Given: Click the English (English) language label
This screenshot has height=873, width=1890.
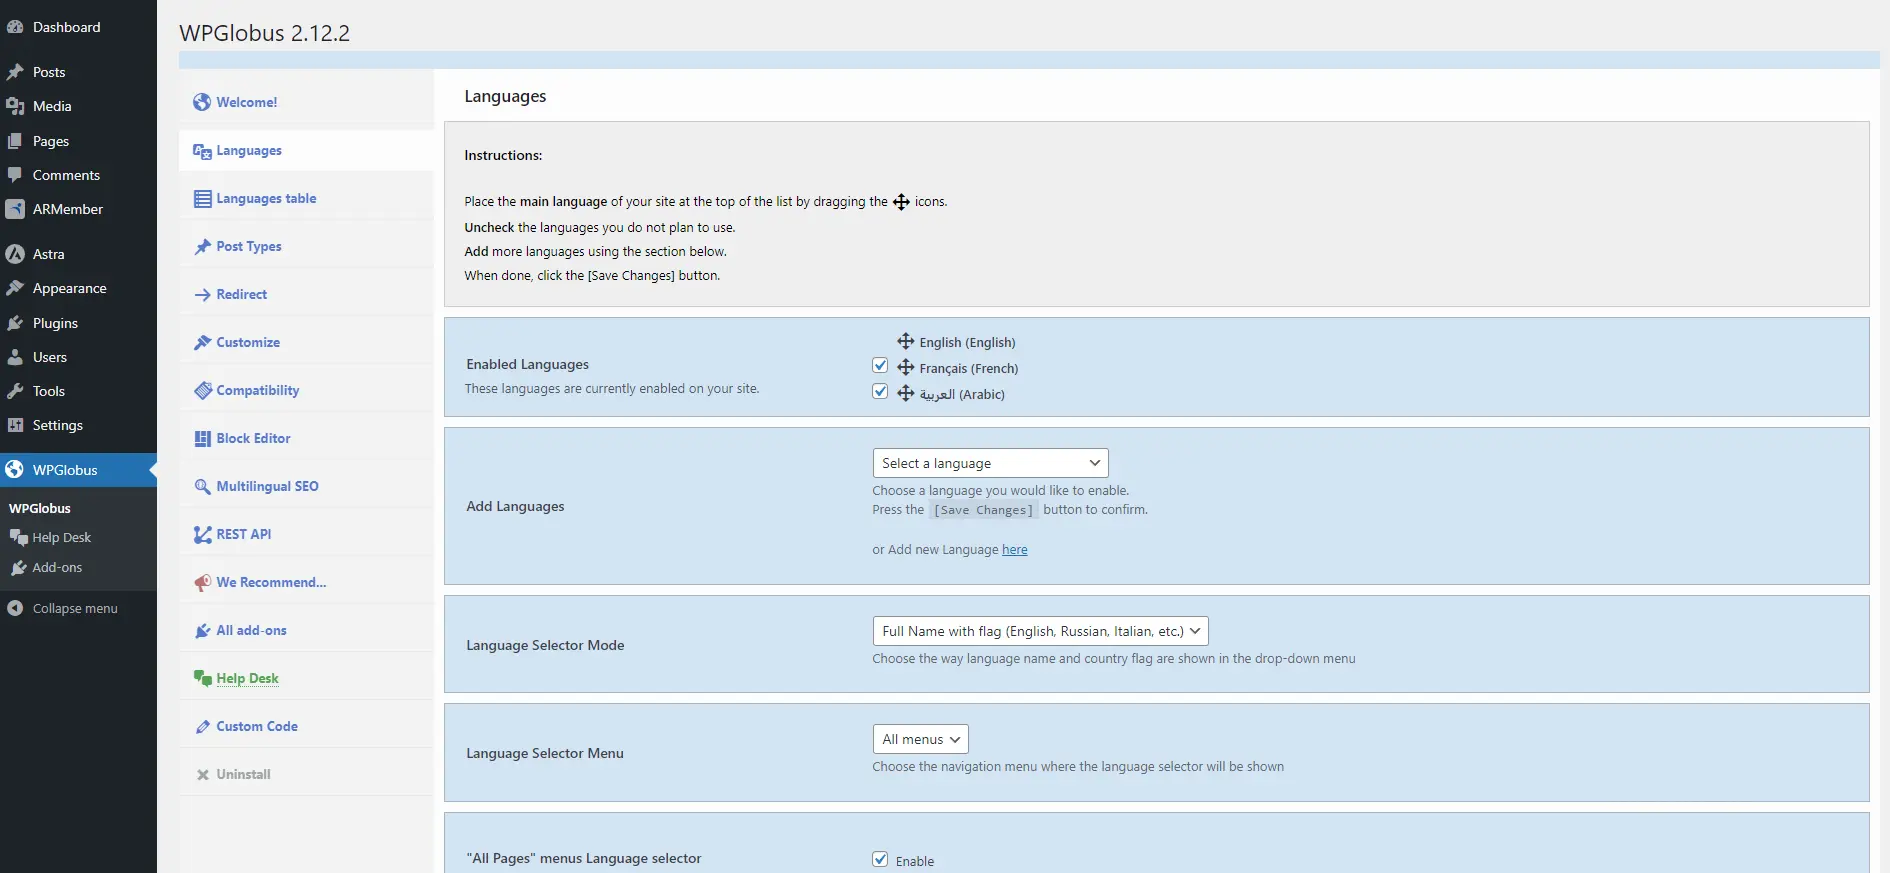Looking at the screenshot, I should coord(967,342).
